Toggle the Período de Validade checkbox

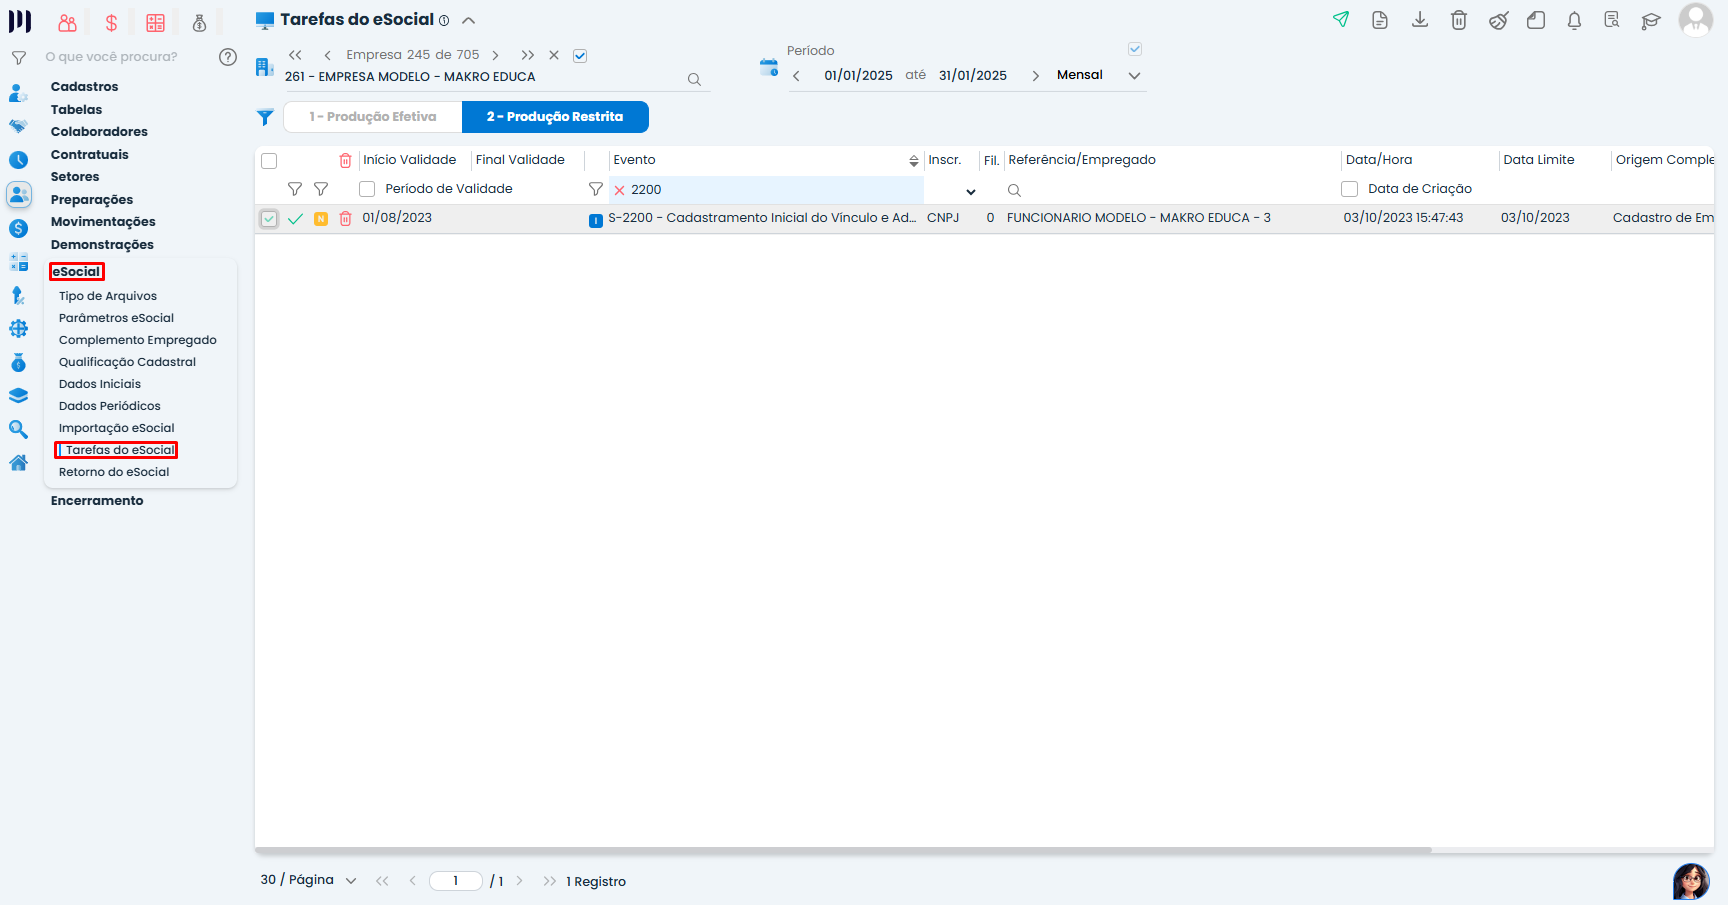click(x=367, y=189)
